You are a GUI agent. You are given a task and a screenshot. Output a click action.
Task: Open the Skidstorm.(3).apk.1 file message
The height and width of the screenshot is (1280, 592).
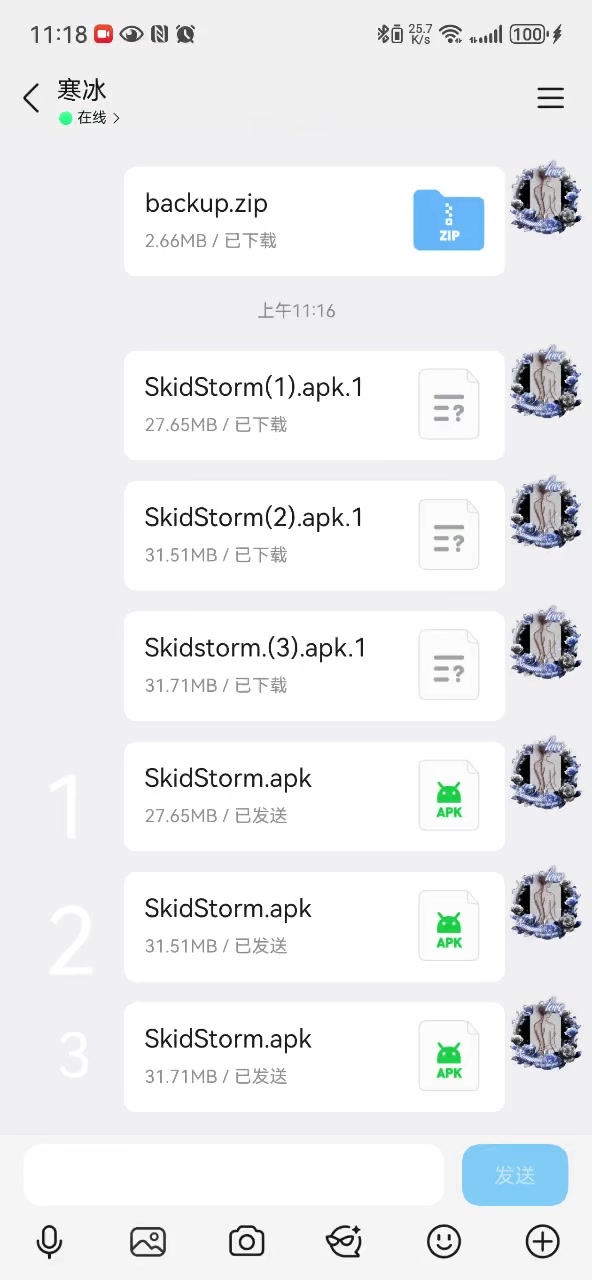[x=314, y=666]
